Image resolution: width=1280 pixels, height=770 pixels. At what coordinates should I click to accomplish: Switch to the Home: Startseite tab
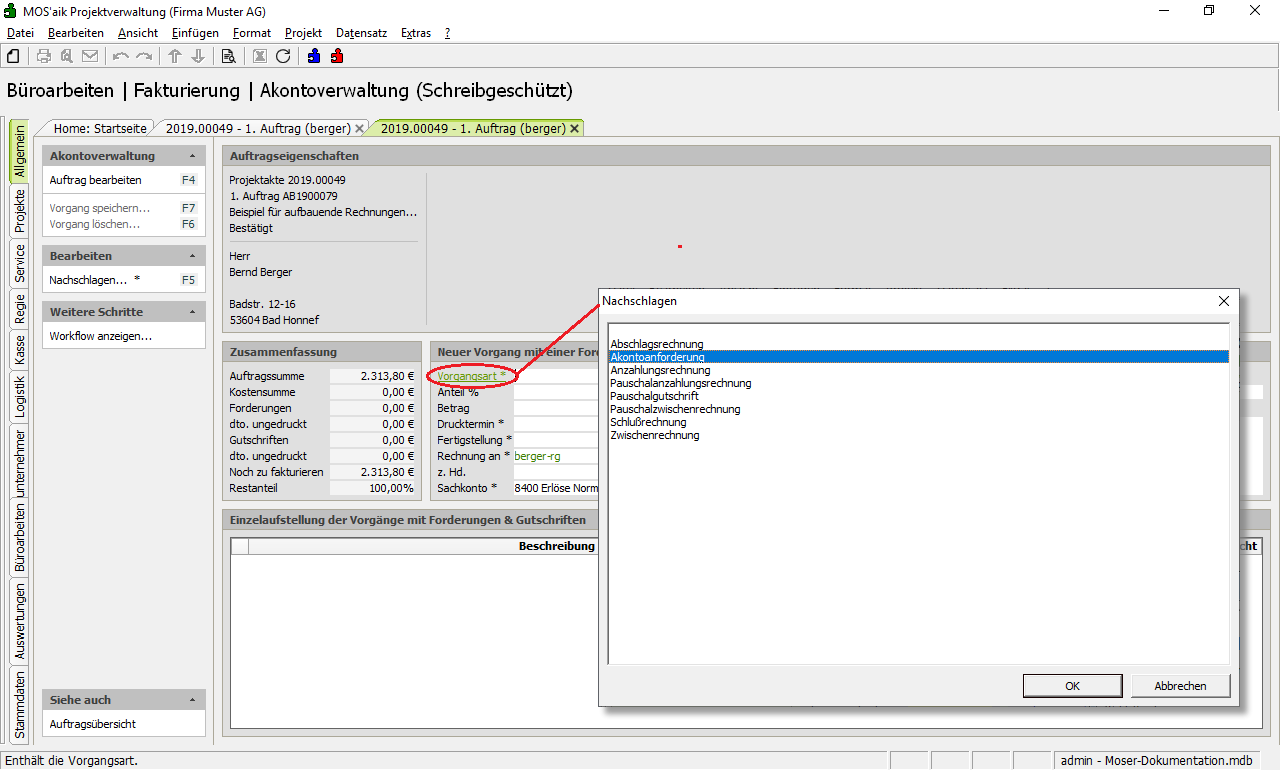pos(100,129)
